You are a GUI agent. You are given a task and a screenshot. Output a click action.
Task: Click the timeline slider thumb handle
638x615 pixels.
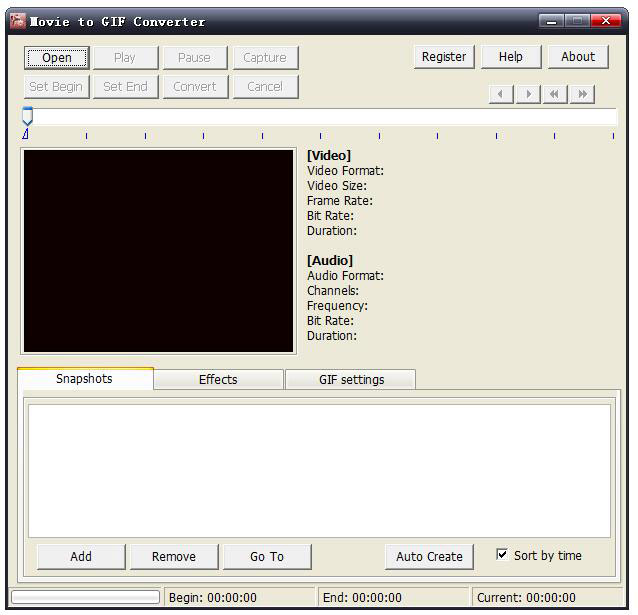[x=27, y=117]
